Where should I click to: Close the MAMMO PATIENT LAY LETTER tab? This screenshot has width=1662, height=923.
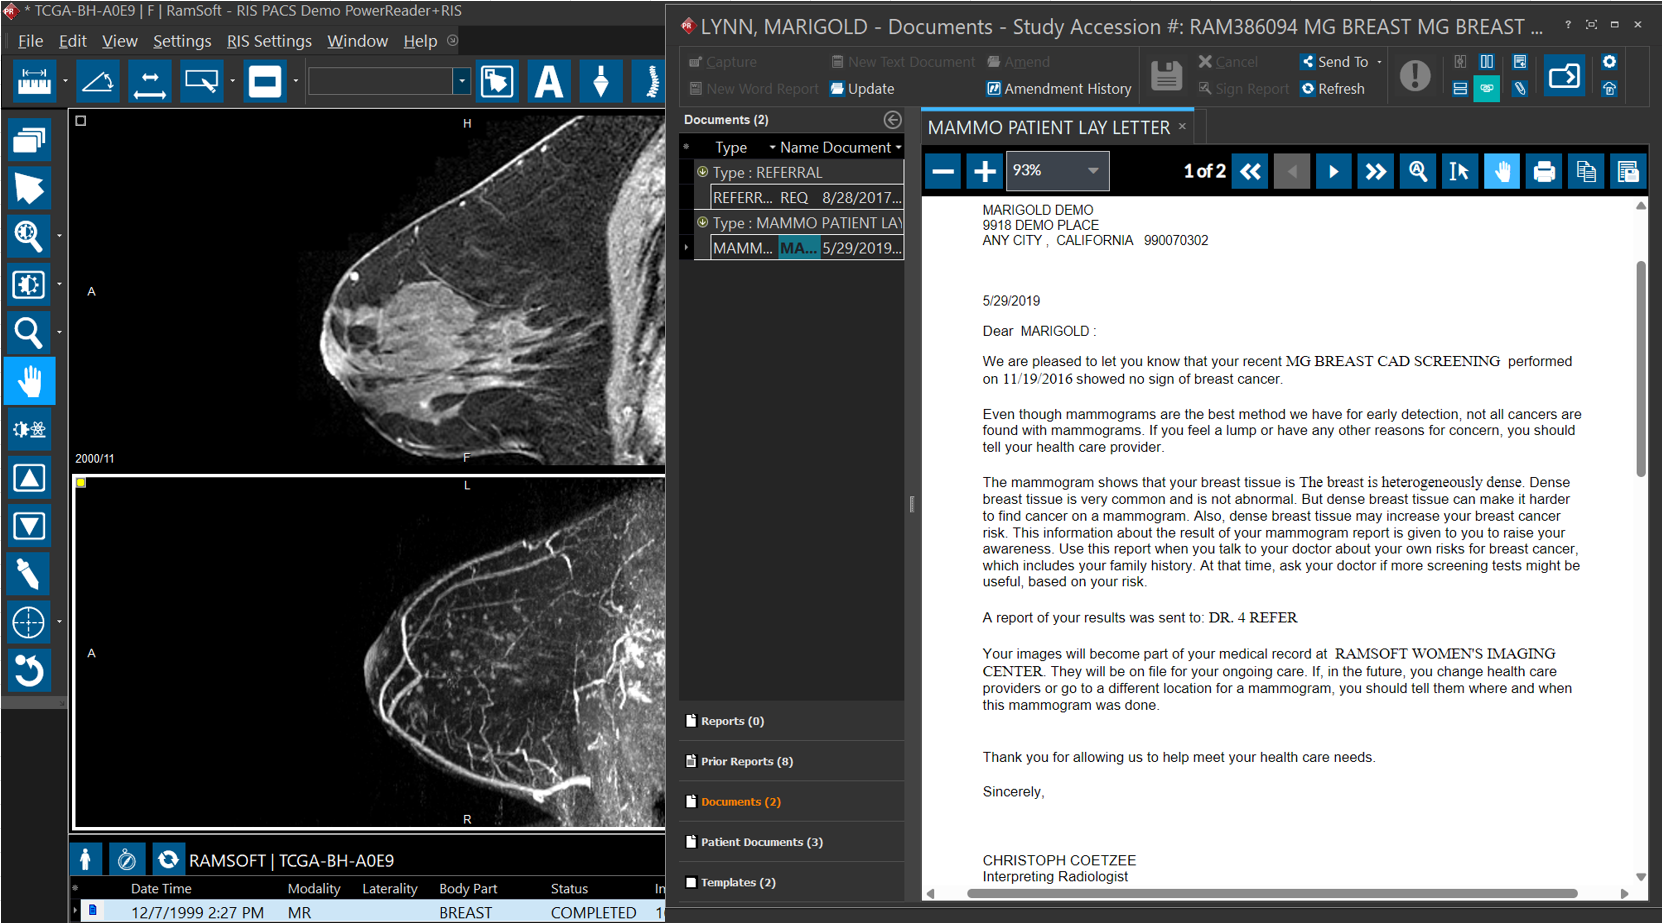pyautogui.click(x=1182, y=126)
